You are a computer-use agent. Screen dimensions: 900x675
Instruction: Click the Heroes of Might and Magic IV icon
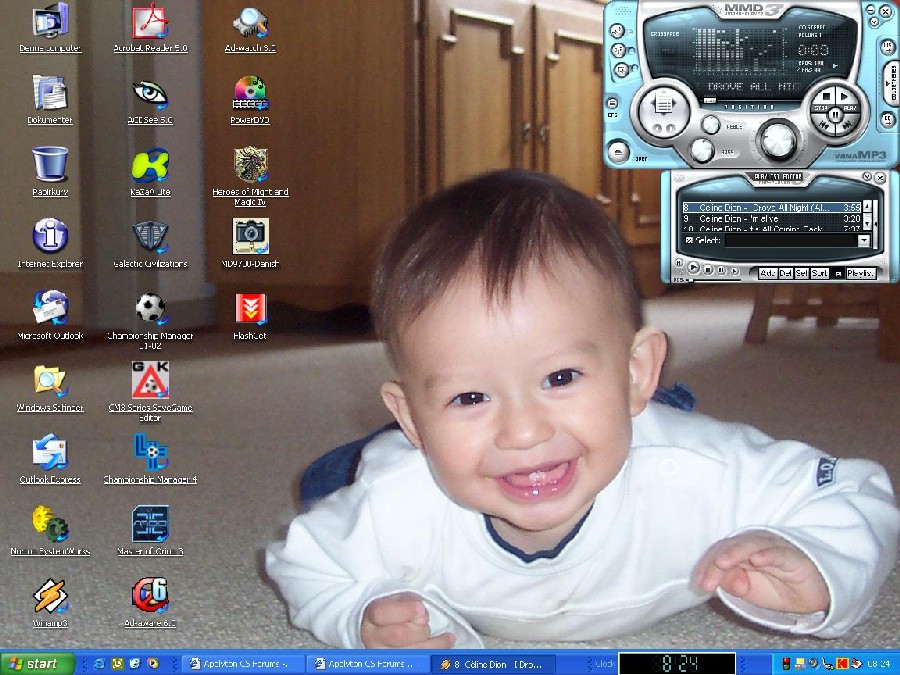[250, 165]
